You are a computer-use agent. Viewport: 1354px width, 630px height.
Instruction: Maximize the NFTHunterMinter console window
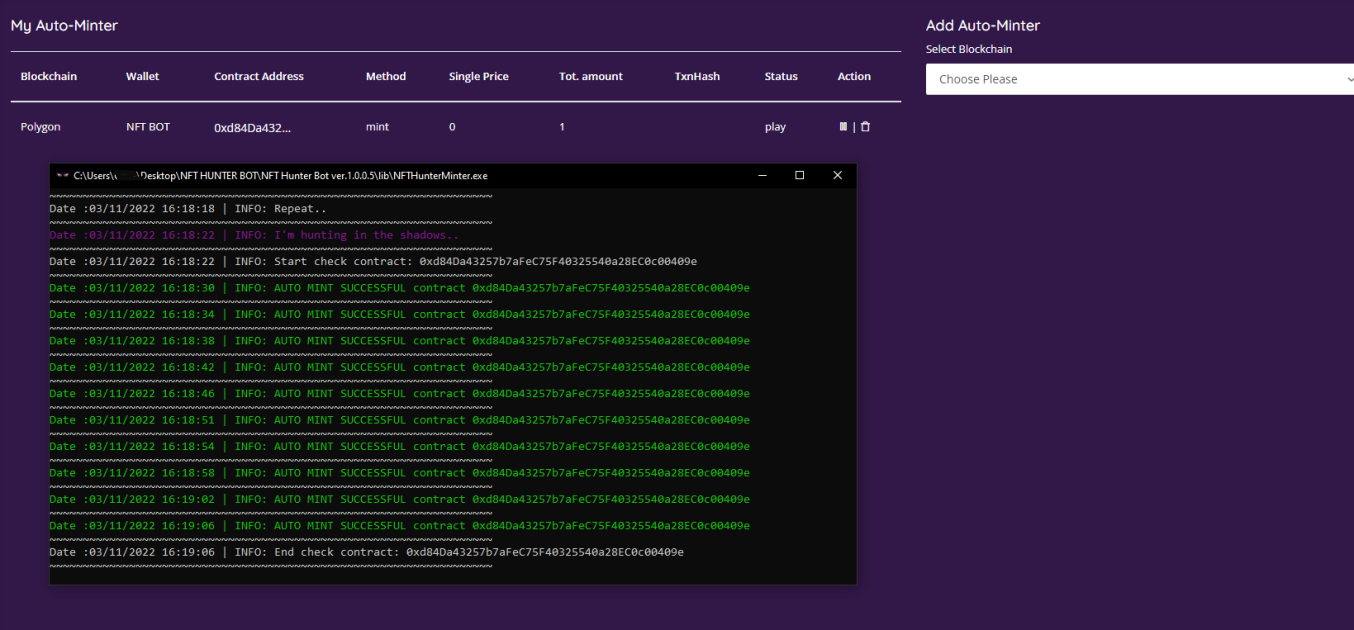pyautogui.click(x=800, y=175)
